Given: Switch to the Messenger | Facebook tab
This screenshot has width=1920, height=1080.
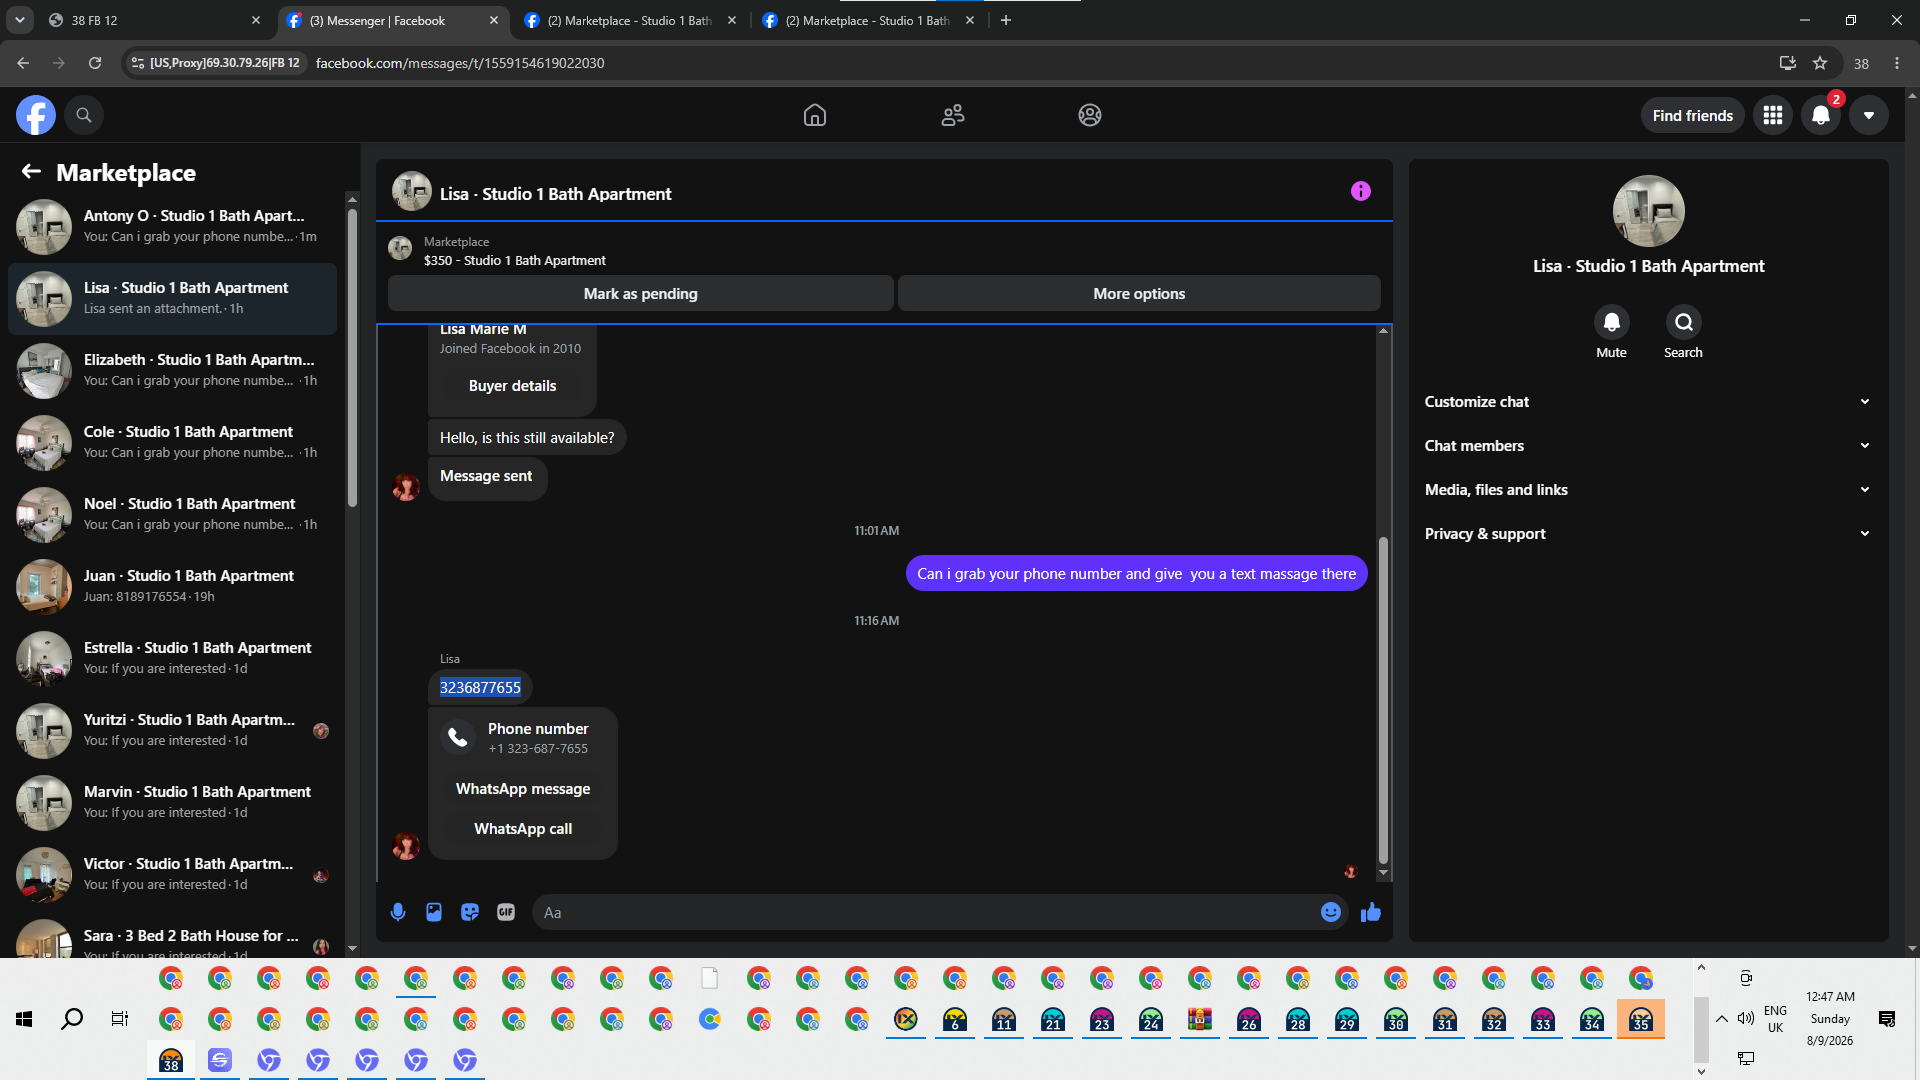Looking at the screenshot, I should [x=392, y=20].
